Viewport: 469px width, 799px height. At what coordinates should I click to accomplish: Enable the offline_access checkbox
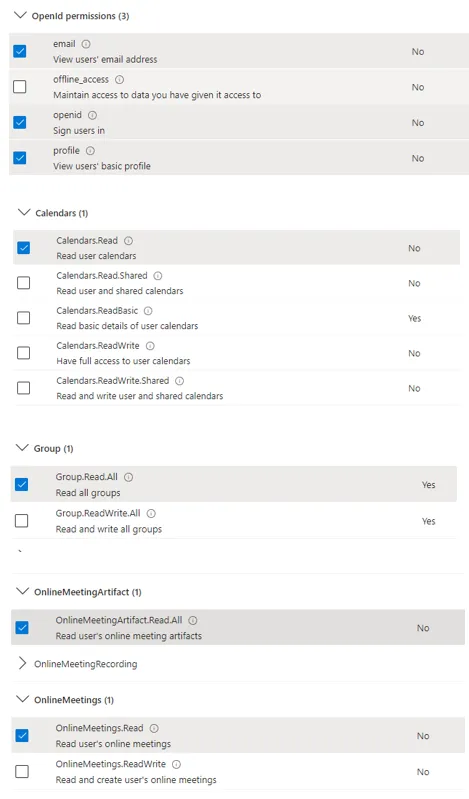coord(20,87)
